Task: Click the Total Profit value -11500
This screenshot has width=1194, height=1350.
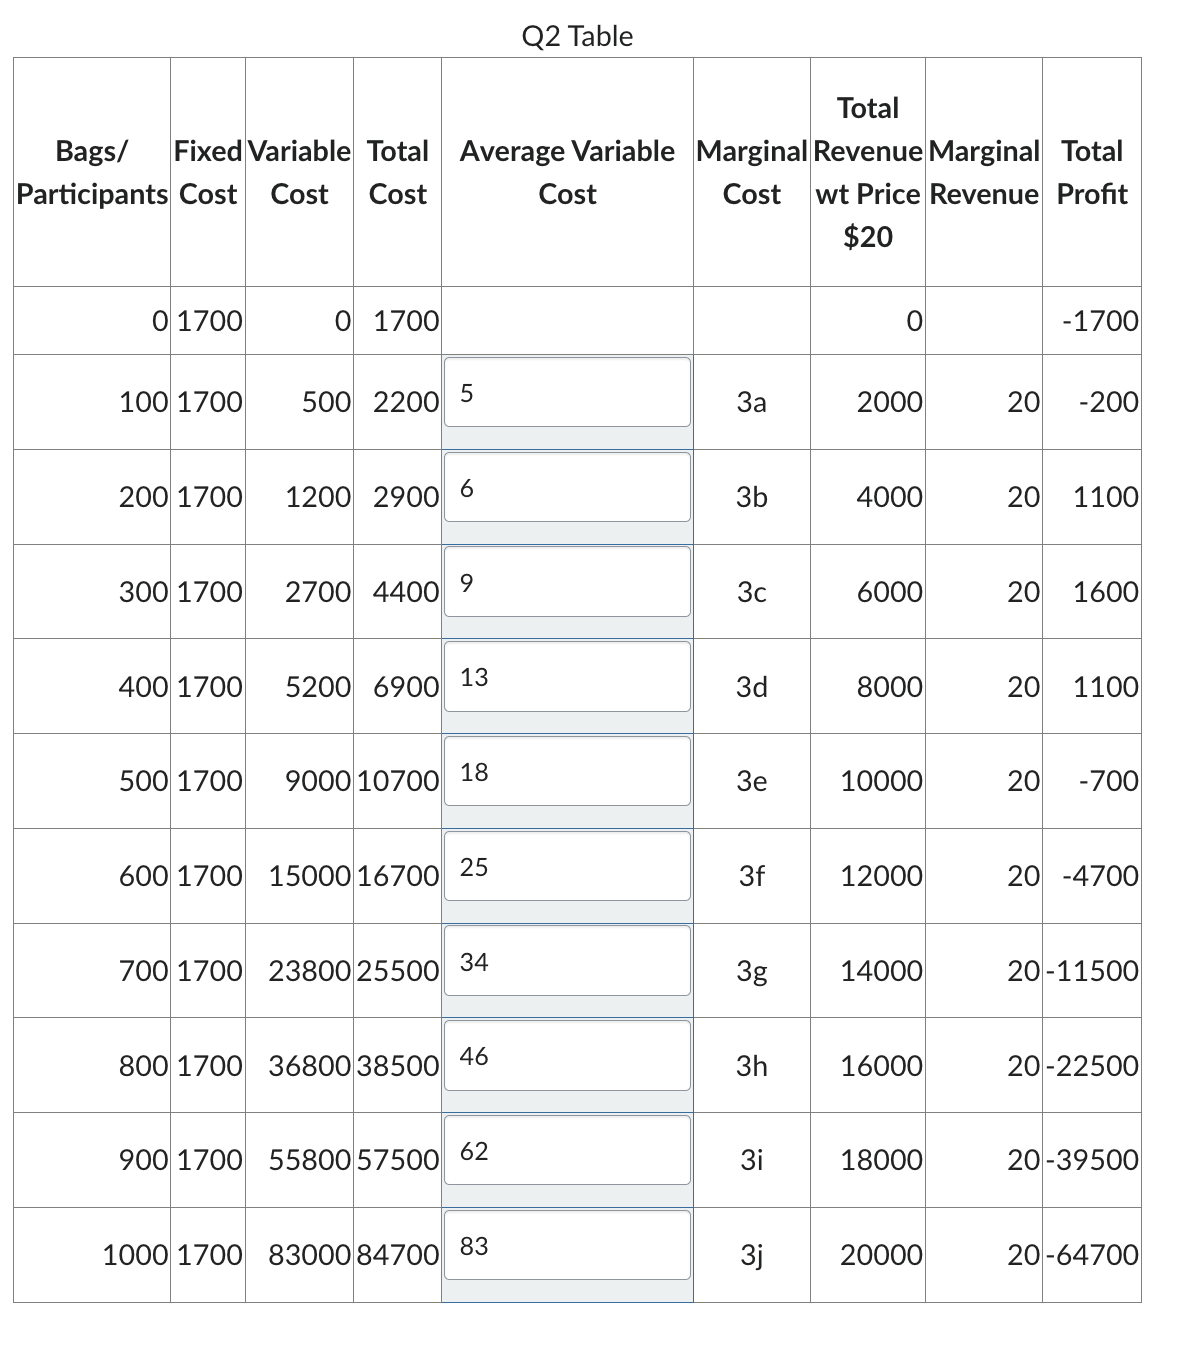Action: click(1093, 971)
